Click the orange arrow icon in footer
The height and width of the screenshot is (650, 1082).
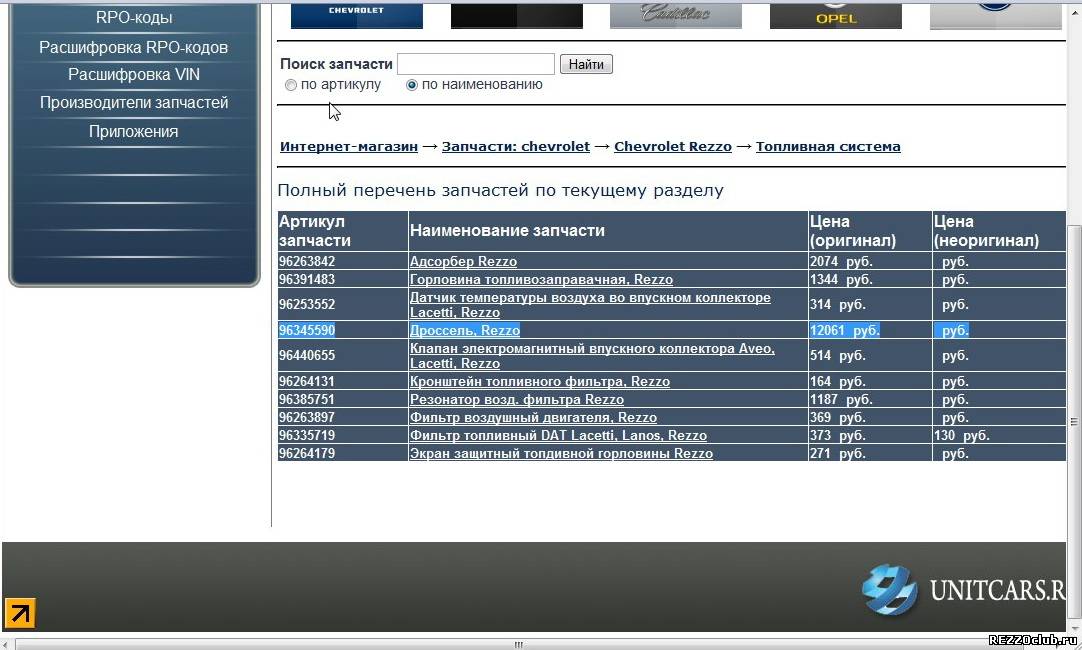point(20,613)
